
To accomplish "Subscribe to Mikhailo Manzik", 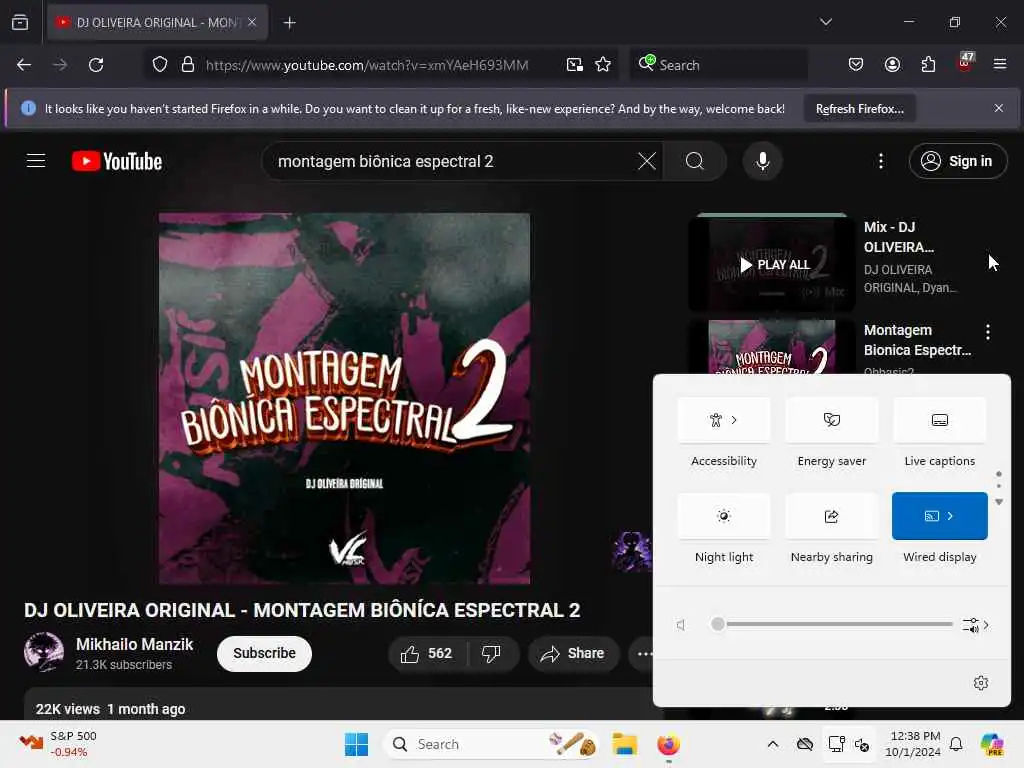I will tap(264, 653).
